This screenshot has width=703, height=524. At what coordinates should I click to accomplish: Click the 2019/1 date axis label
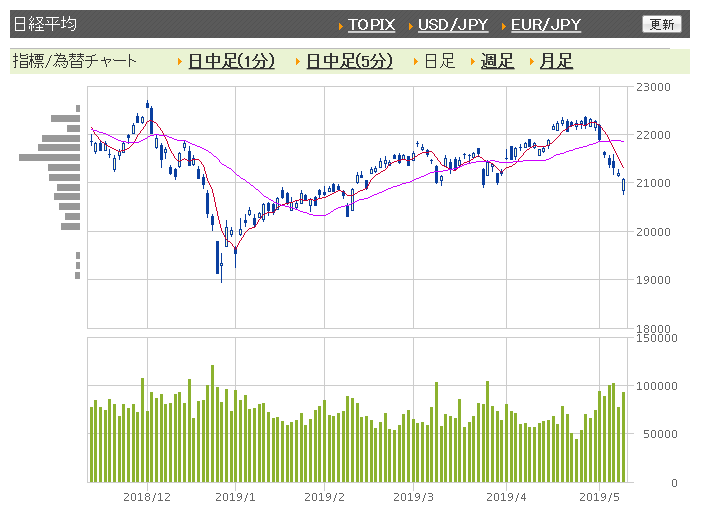235,497
